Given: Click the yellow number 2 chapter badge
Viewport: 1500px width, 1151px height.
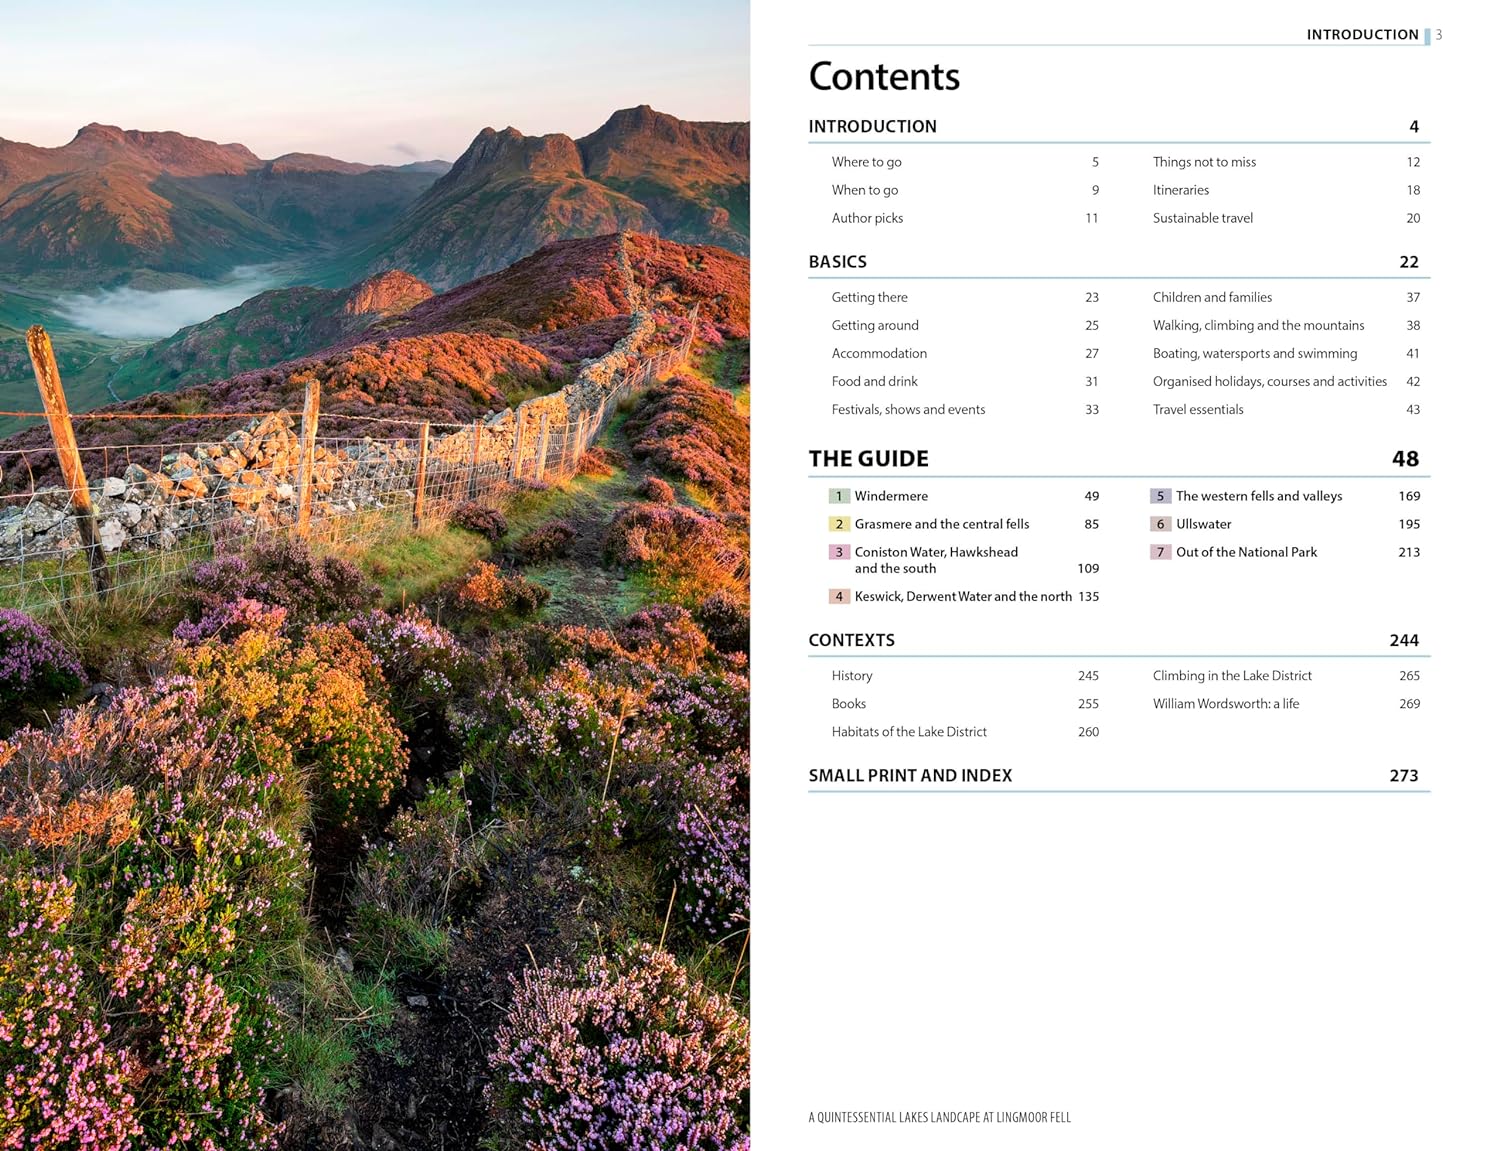Looking at the screenshot, I should [x=839, y=524].
